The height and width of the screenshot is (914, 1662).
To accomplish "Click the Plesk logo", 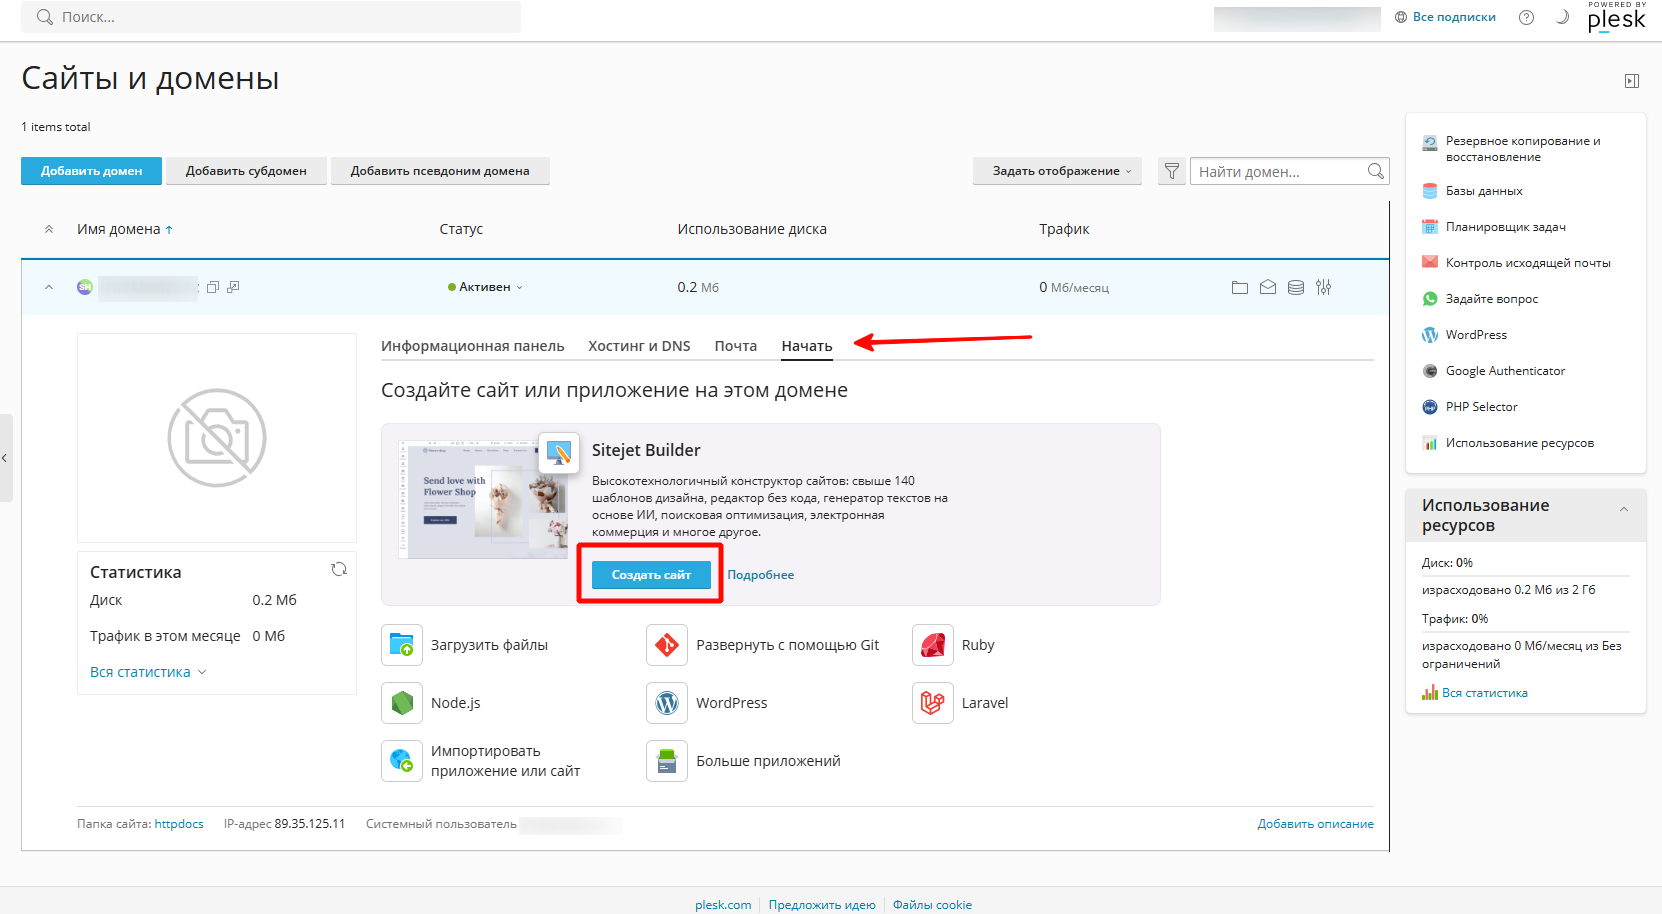I will click(x=1616, y=17).
